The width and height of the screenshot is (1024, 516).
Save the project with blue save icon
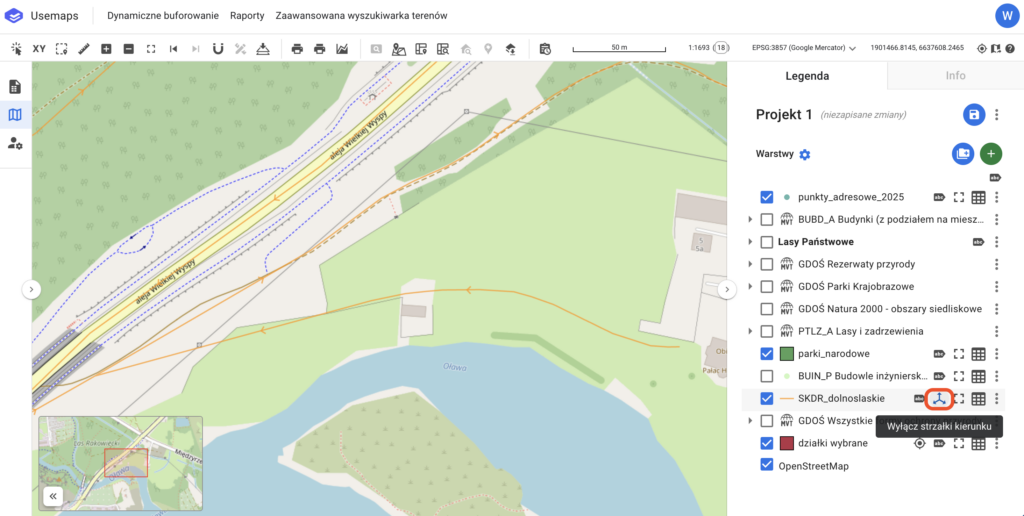coord(973,114)
